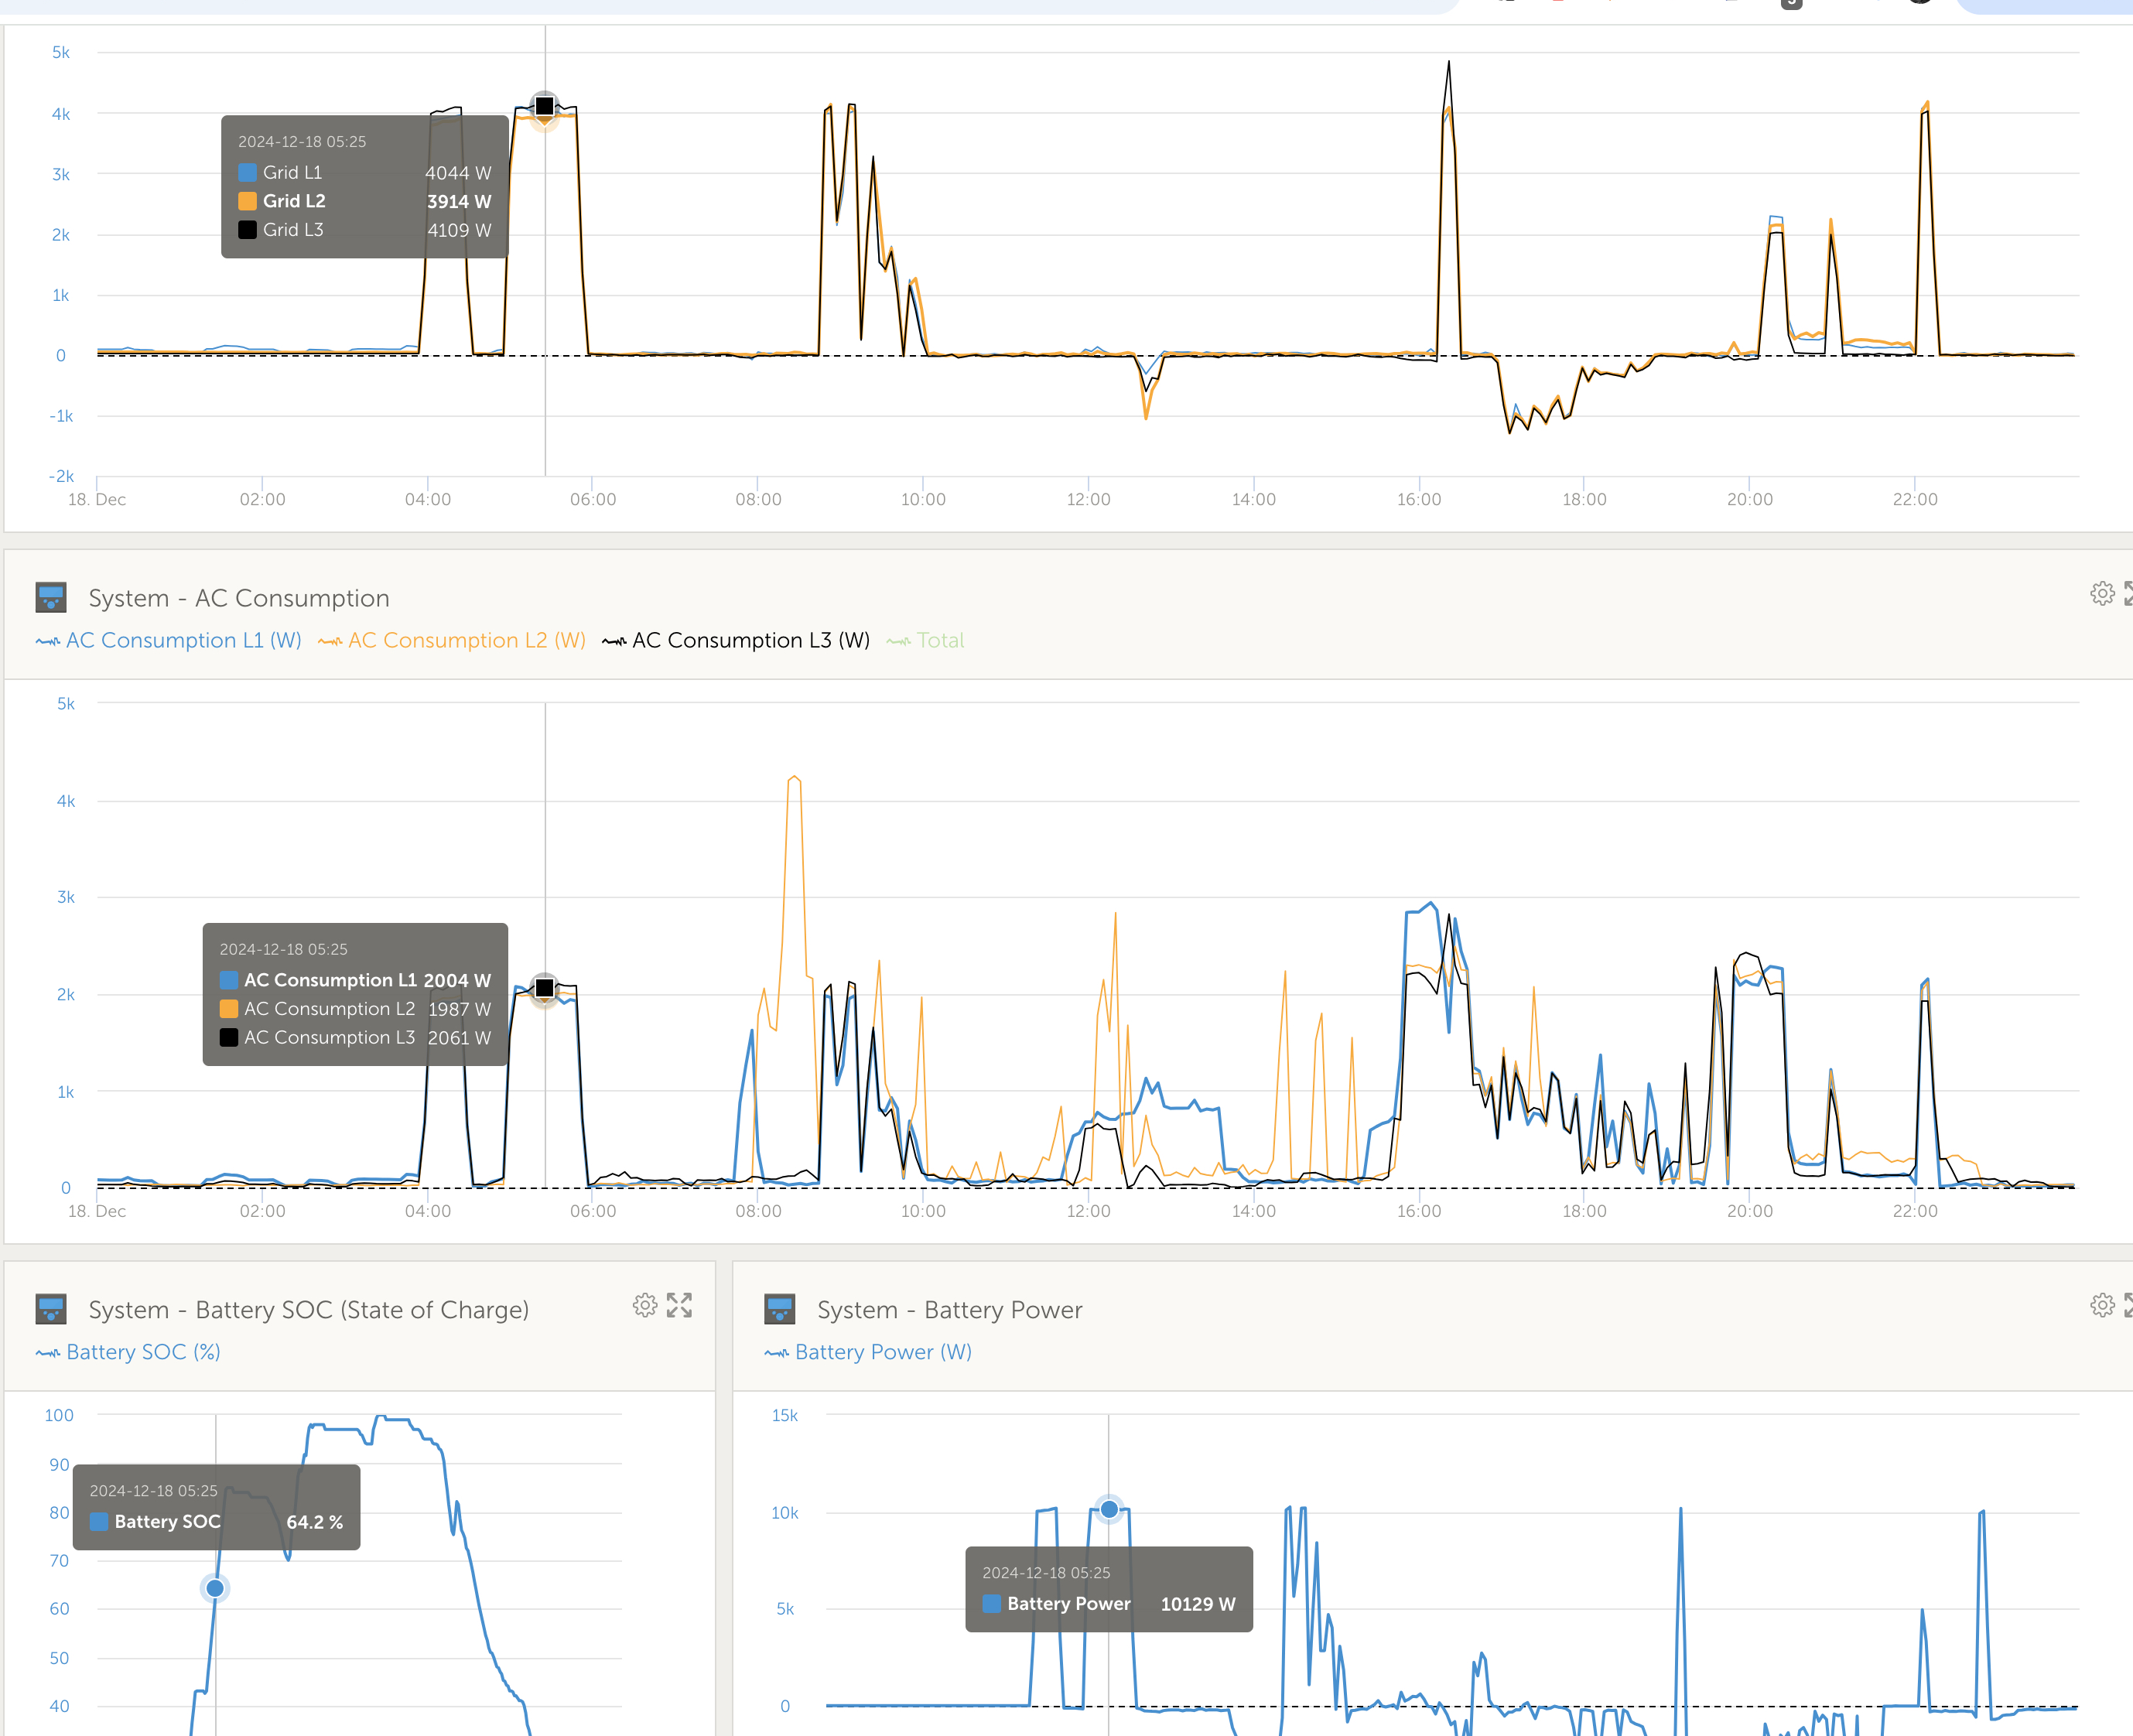Open AC Consumption widget settings gear
This screenshot has width=2133, height=1736.
pos(2102,593)
